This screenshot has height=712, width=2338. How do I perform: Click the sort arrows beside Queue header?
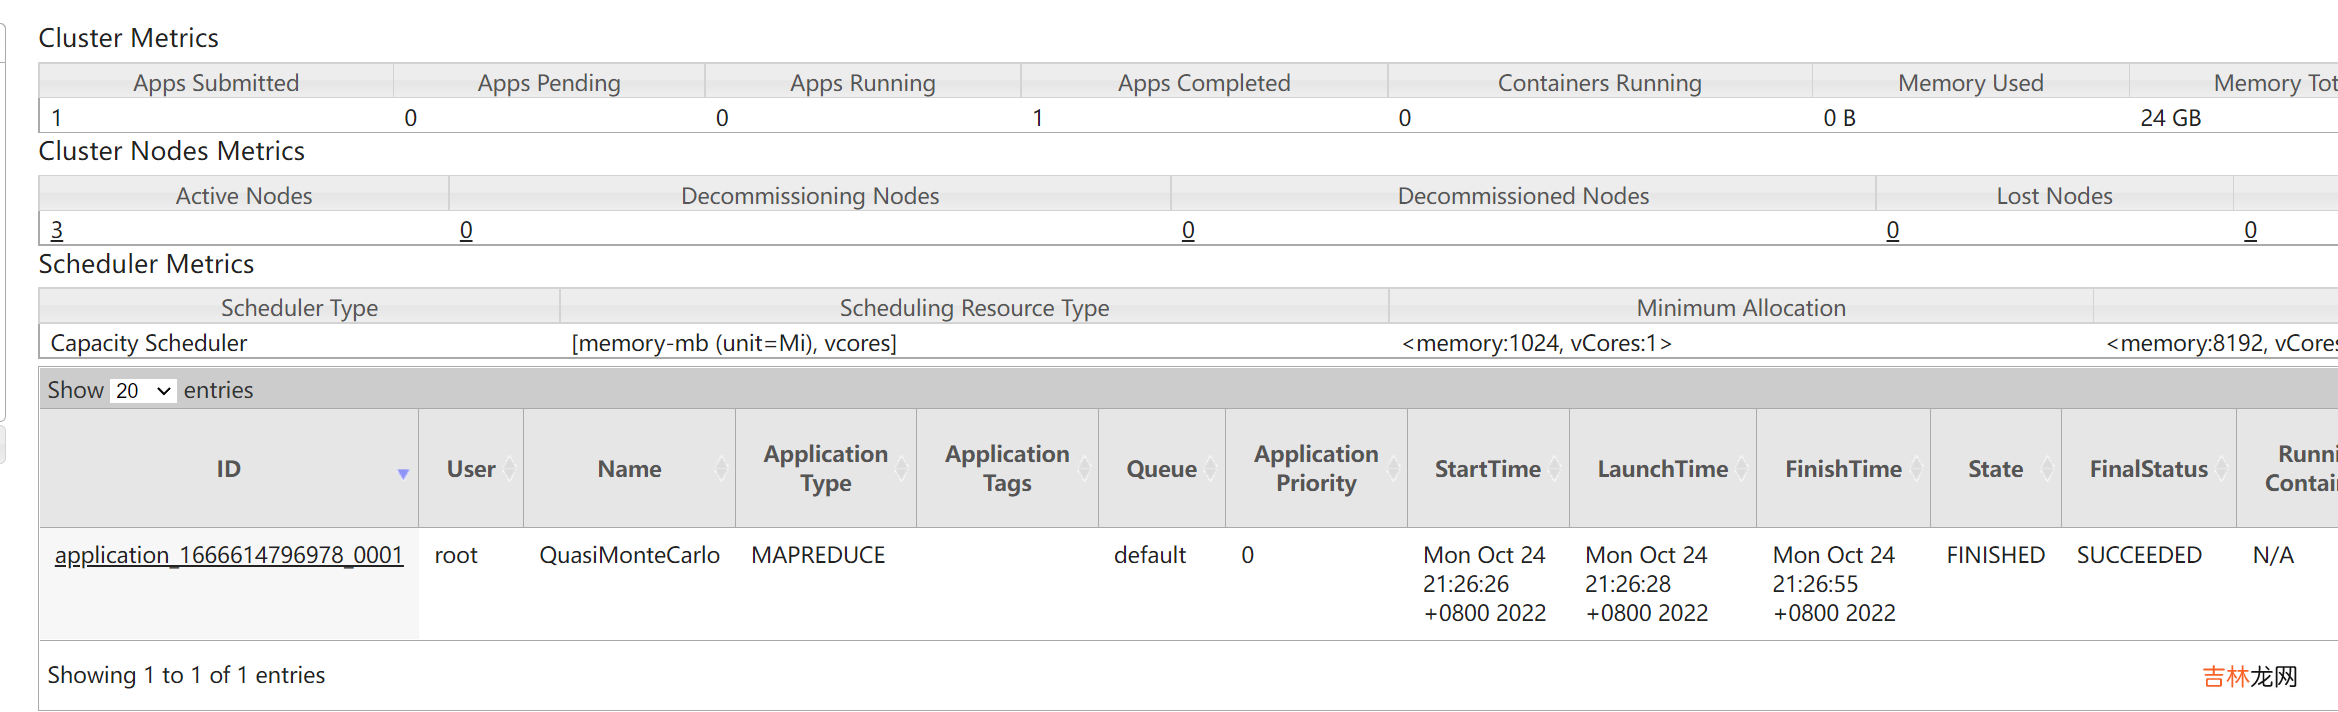click(x=1210, y=469)
